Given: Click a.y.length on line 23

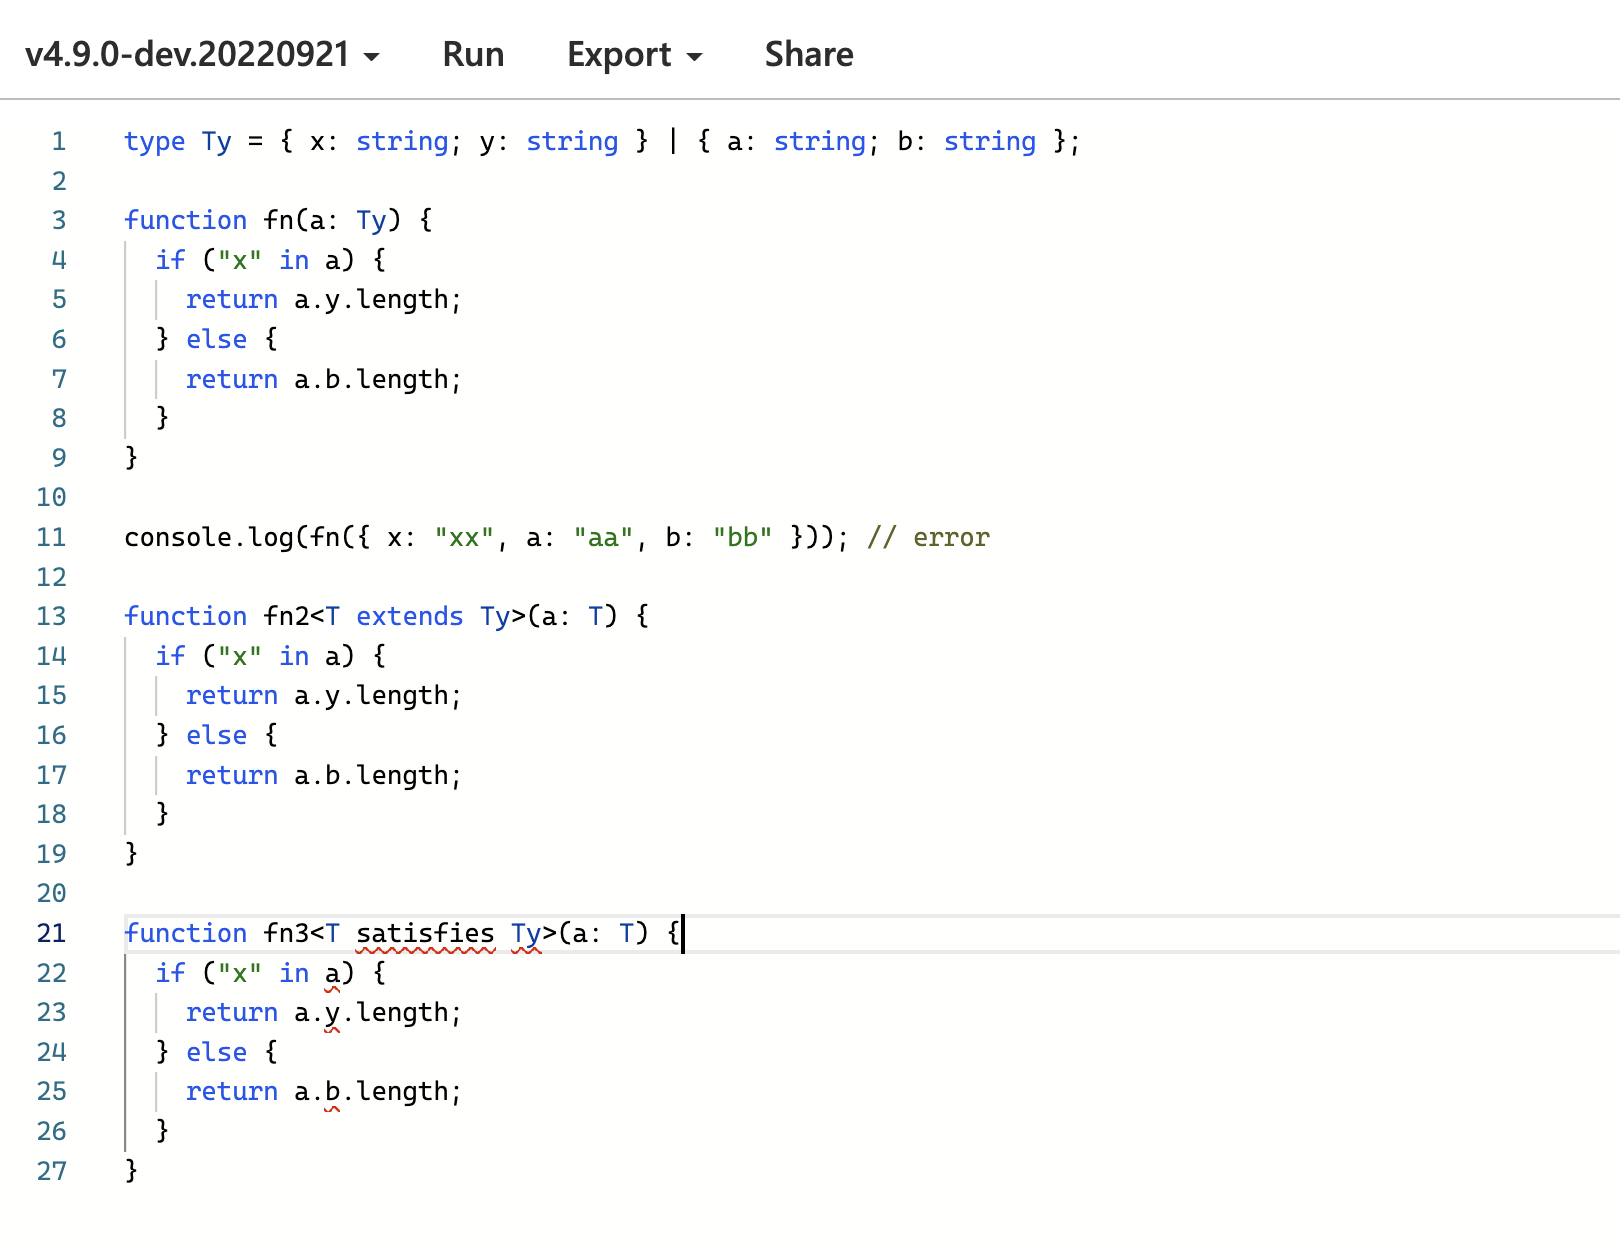Looking at the screenshot, I should 375,1012.
